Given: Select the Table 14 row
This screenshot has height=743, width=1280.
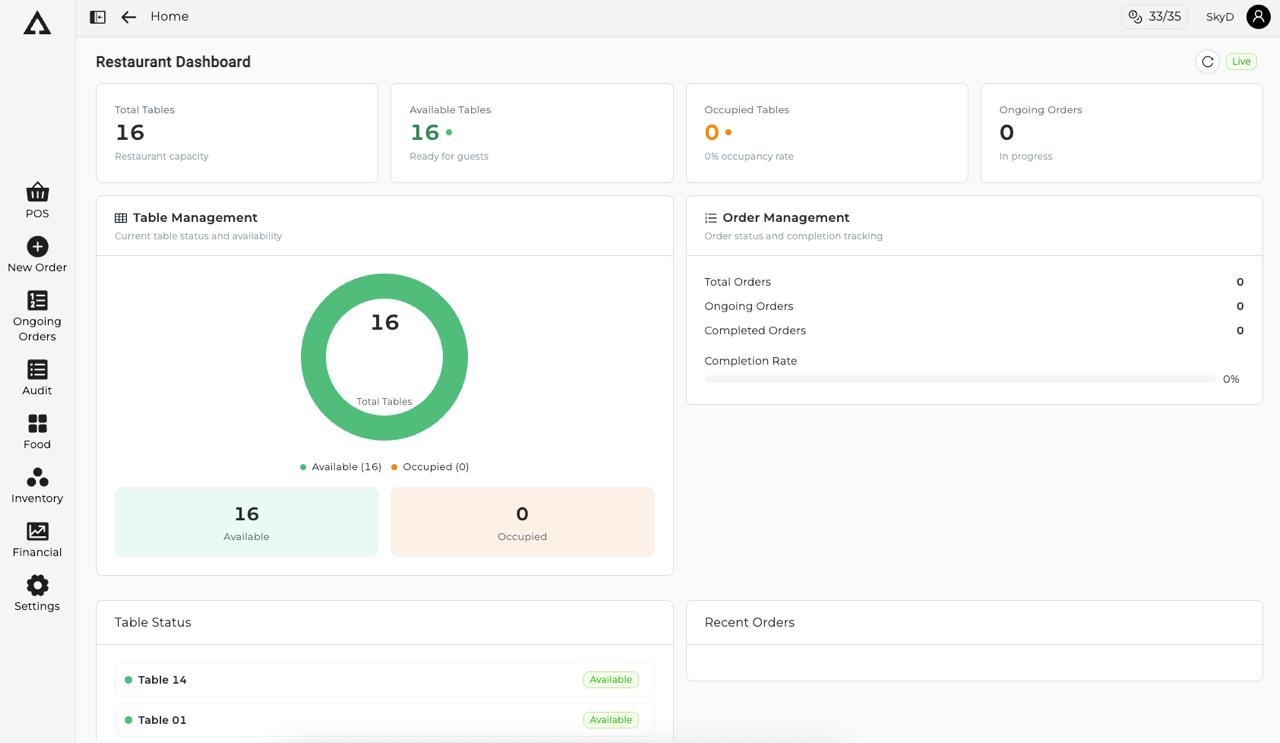Looking at the screenshot, I should pos(384,680).
